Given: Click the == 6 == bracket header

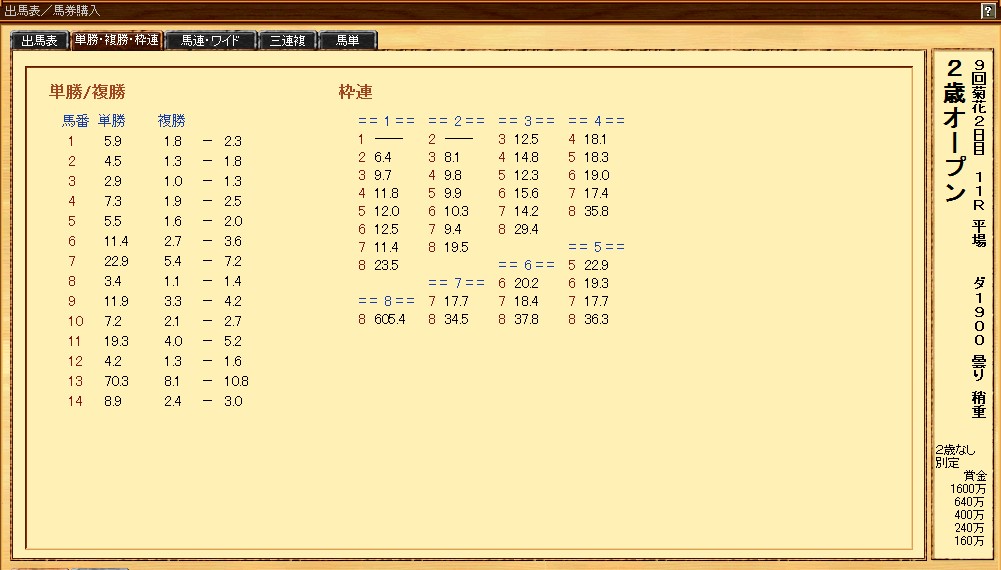Looking at the screenshot, I should [527, 264].
